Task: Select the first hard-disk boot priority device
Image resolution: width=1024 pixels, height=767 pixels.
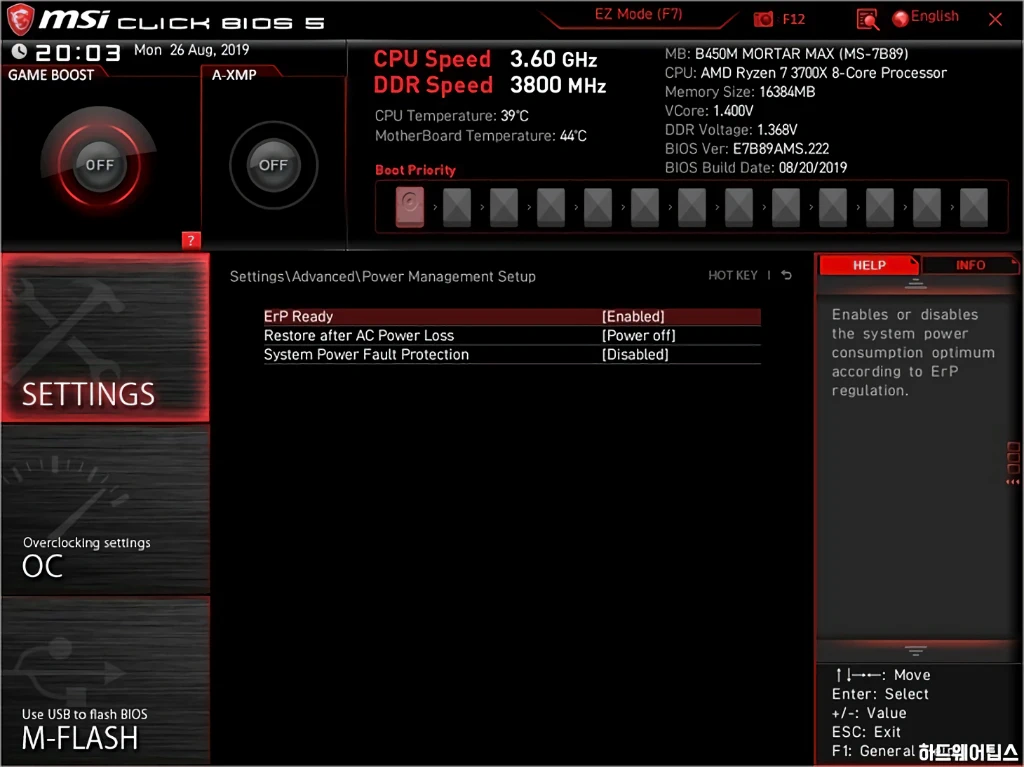Action: pyautogui.click(x=409, y=206)
